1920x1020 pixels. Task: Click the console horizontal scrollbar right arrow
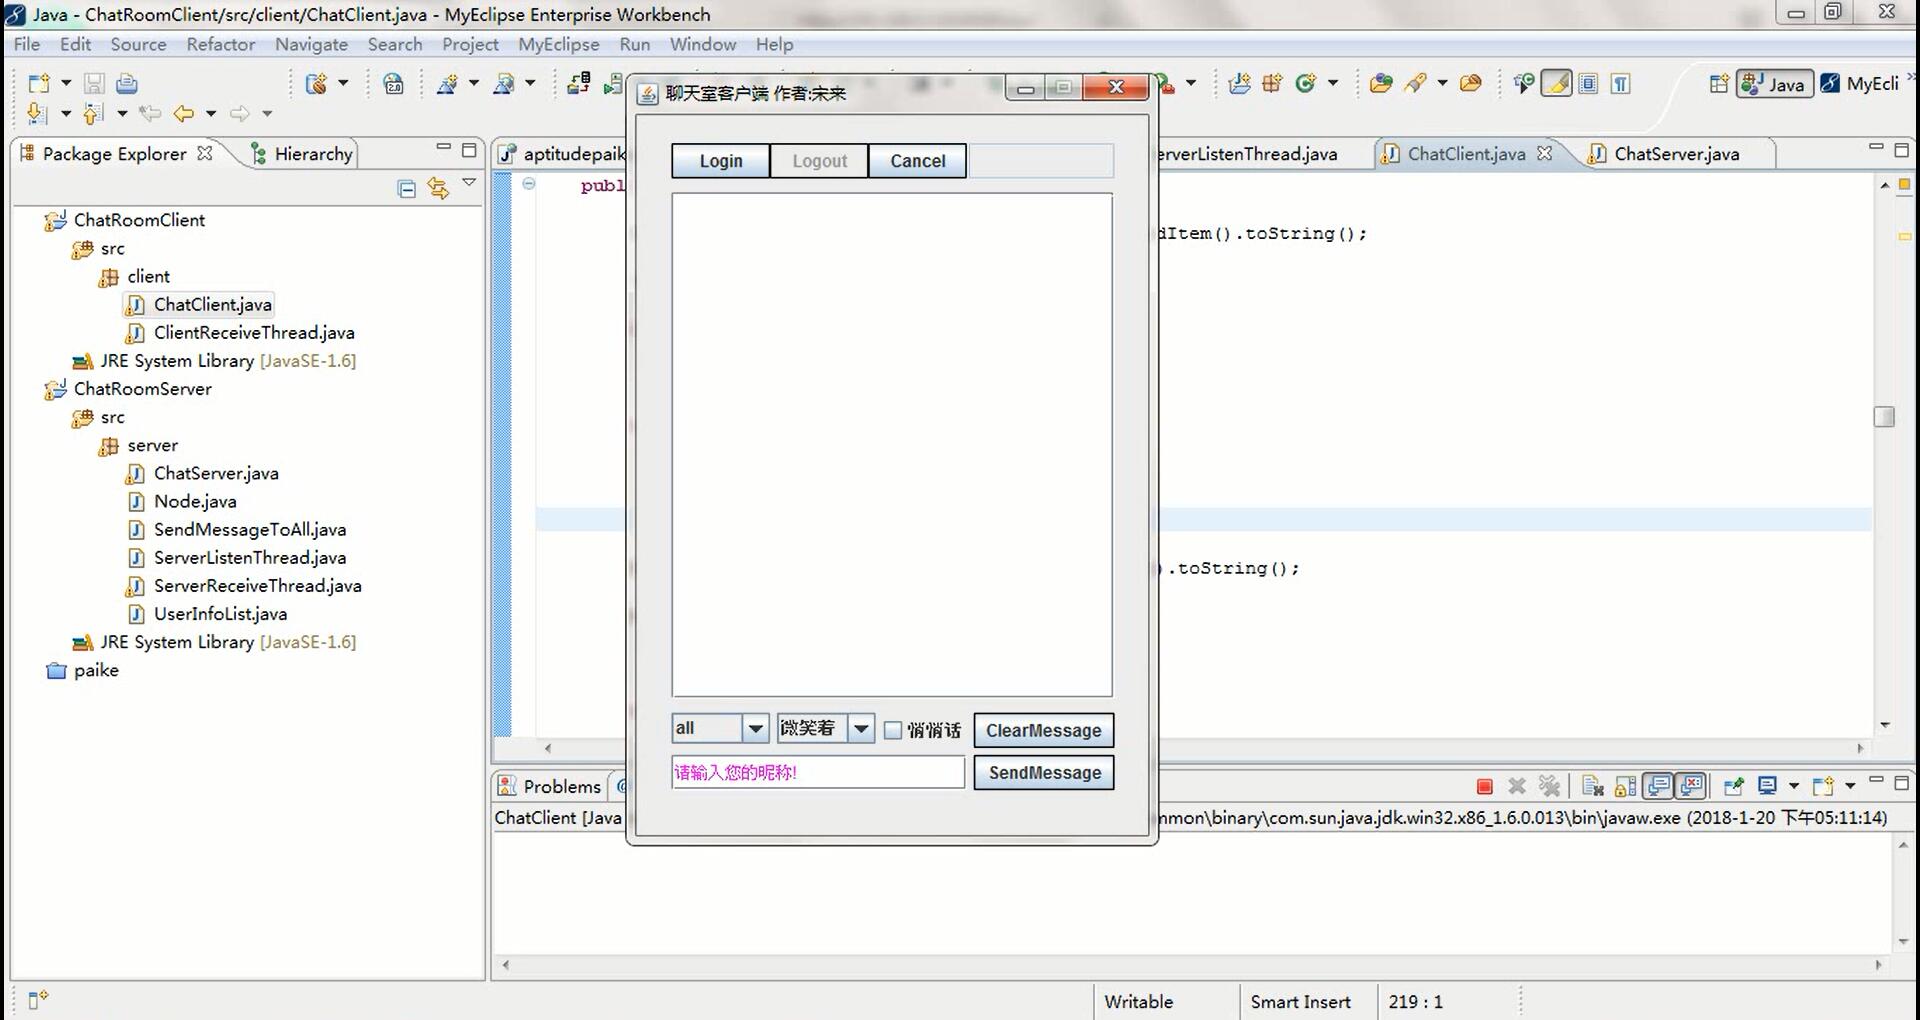pos(1878,965)
